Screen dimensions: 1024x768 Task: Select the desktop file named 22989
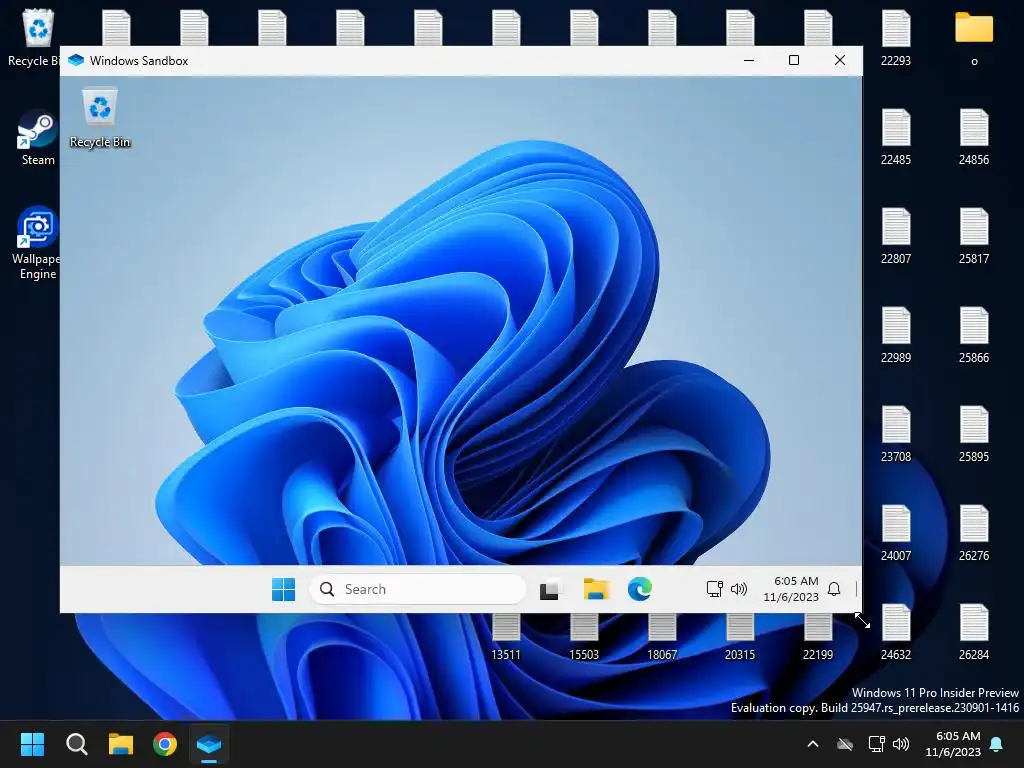pyautogui.click(x=896, y=335)
